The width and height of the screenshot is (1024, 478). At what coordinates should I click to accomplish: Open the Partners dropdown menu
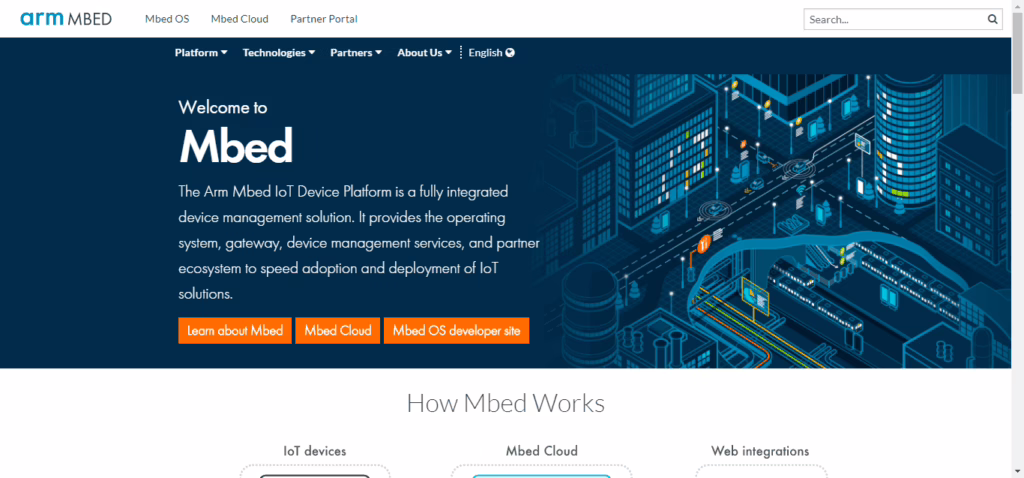point(356,53)
